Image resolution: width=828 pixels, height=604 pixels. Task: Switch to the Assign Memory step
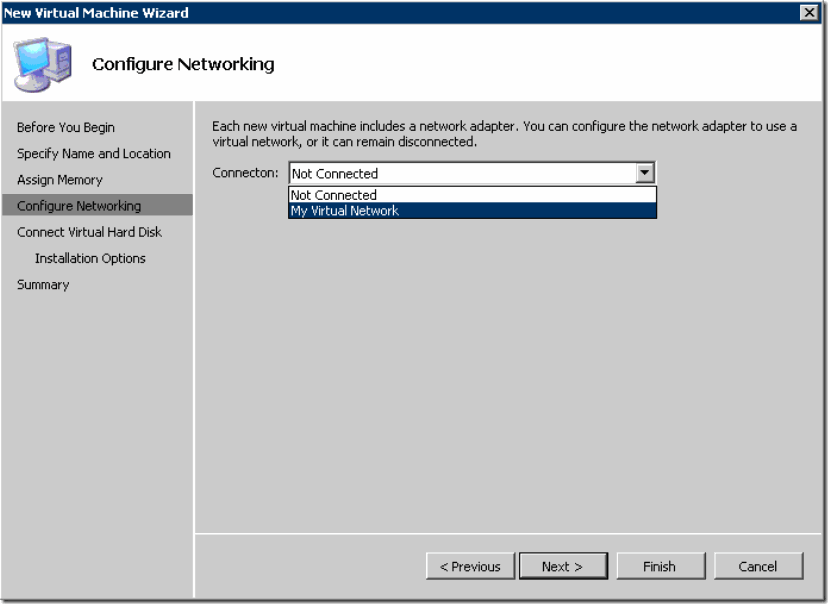click(x=60, y=180)
